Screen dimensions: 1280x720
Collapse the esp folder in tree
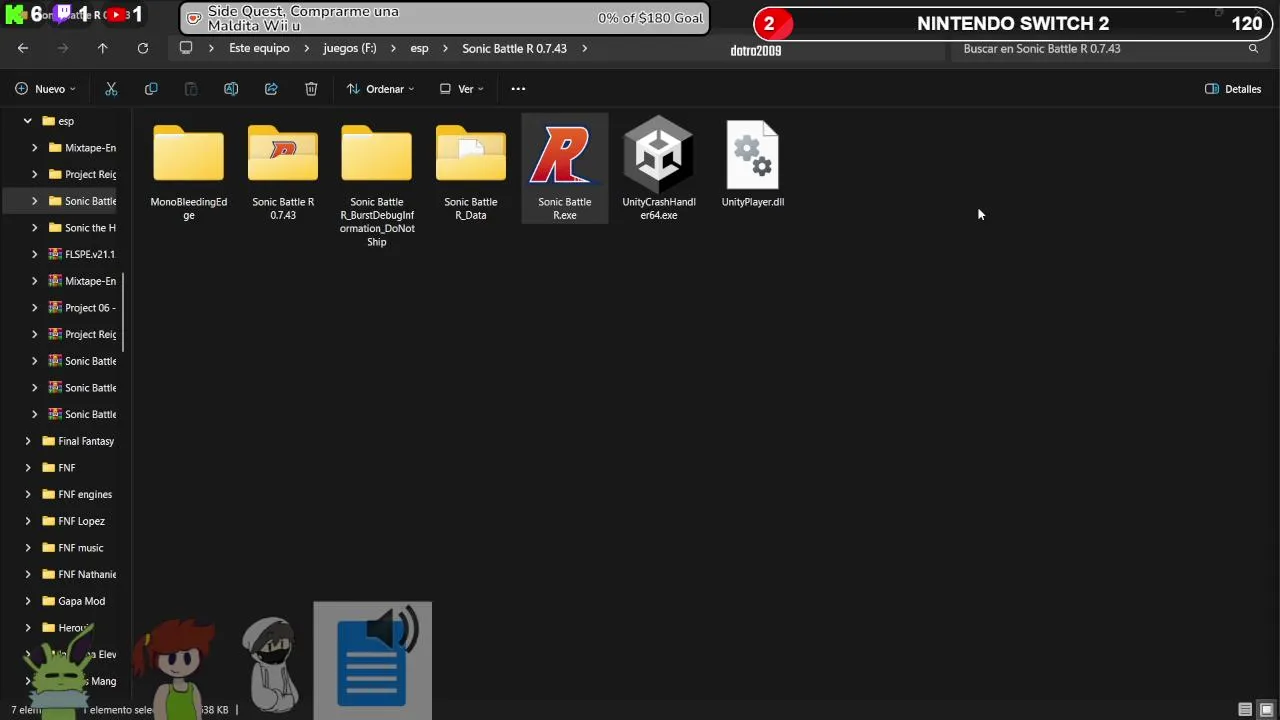click(x=28, y=121)
